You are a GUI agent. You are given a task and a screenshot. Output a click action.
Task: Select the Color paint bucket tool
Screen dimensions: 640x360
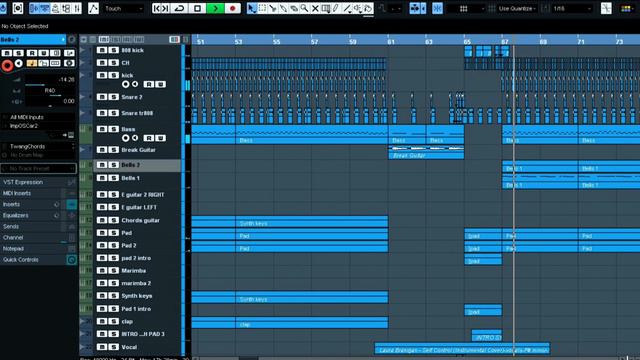tap(368, 8)
